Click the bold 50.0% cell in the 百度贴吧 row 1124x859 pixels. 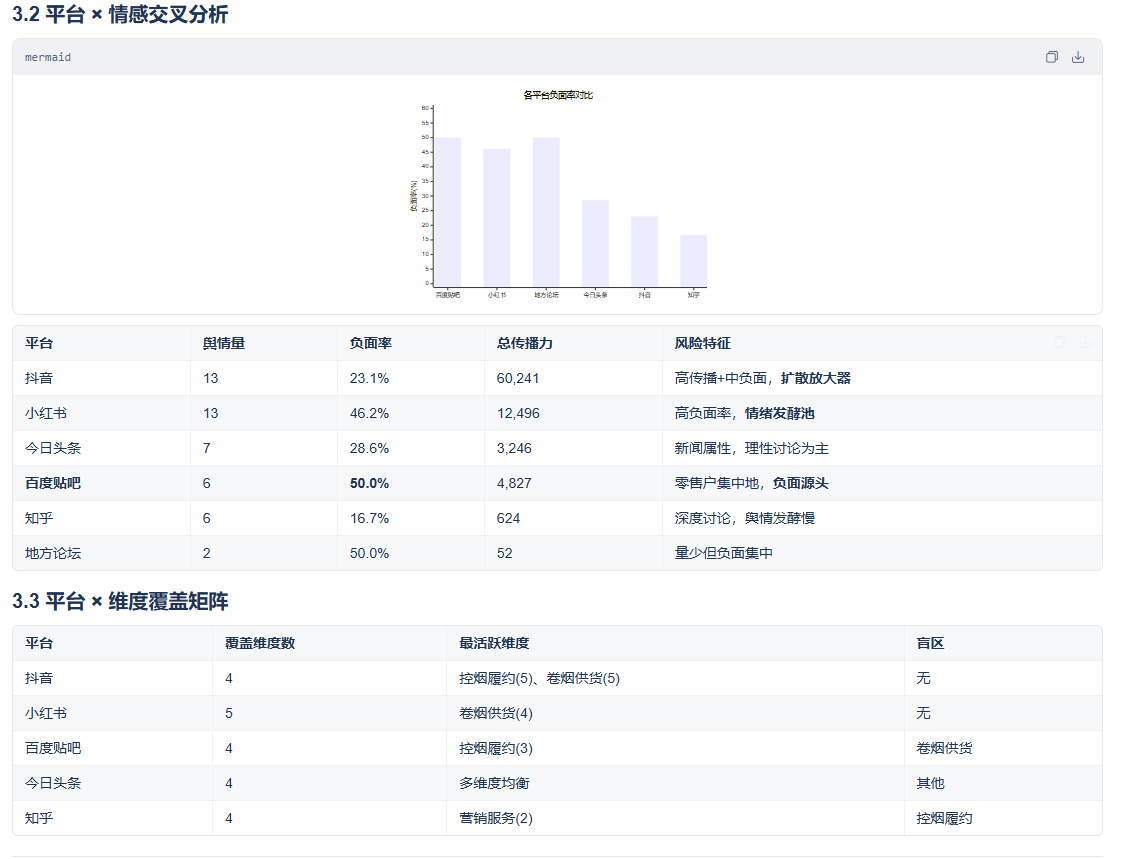click(x=369, y=484)
